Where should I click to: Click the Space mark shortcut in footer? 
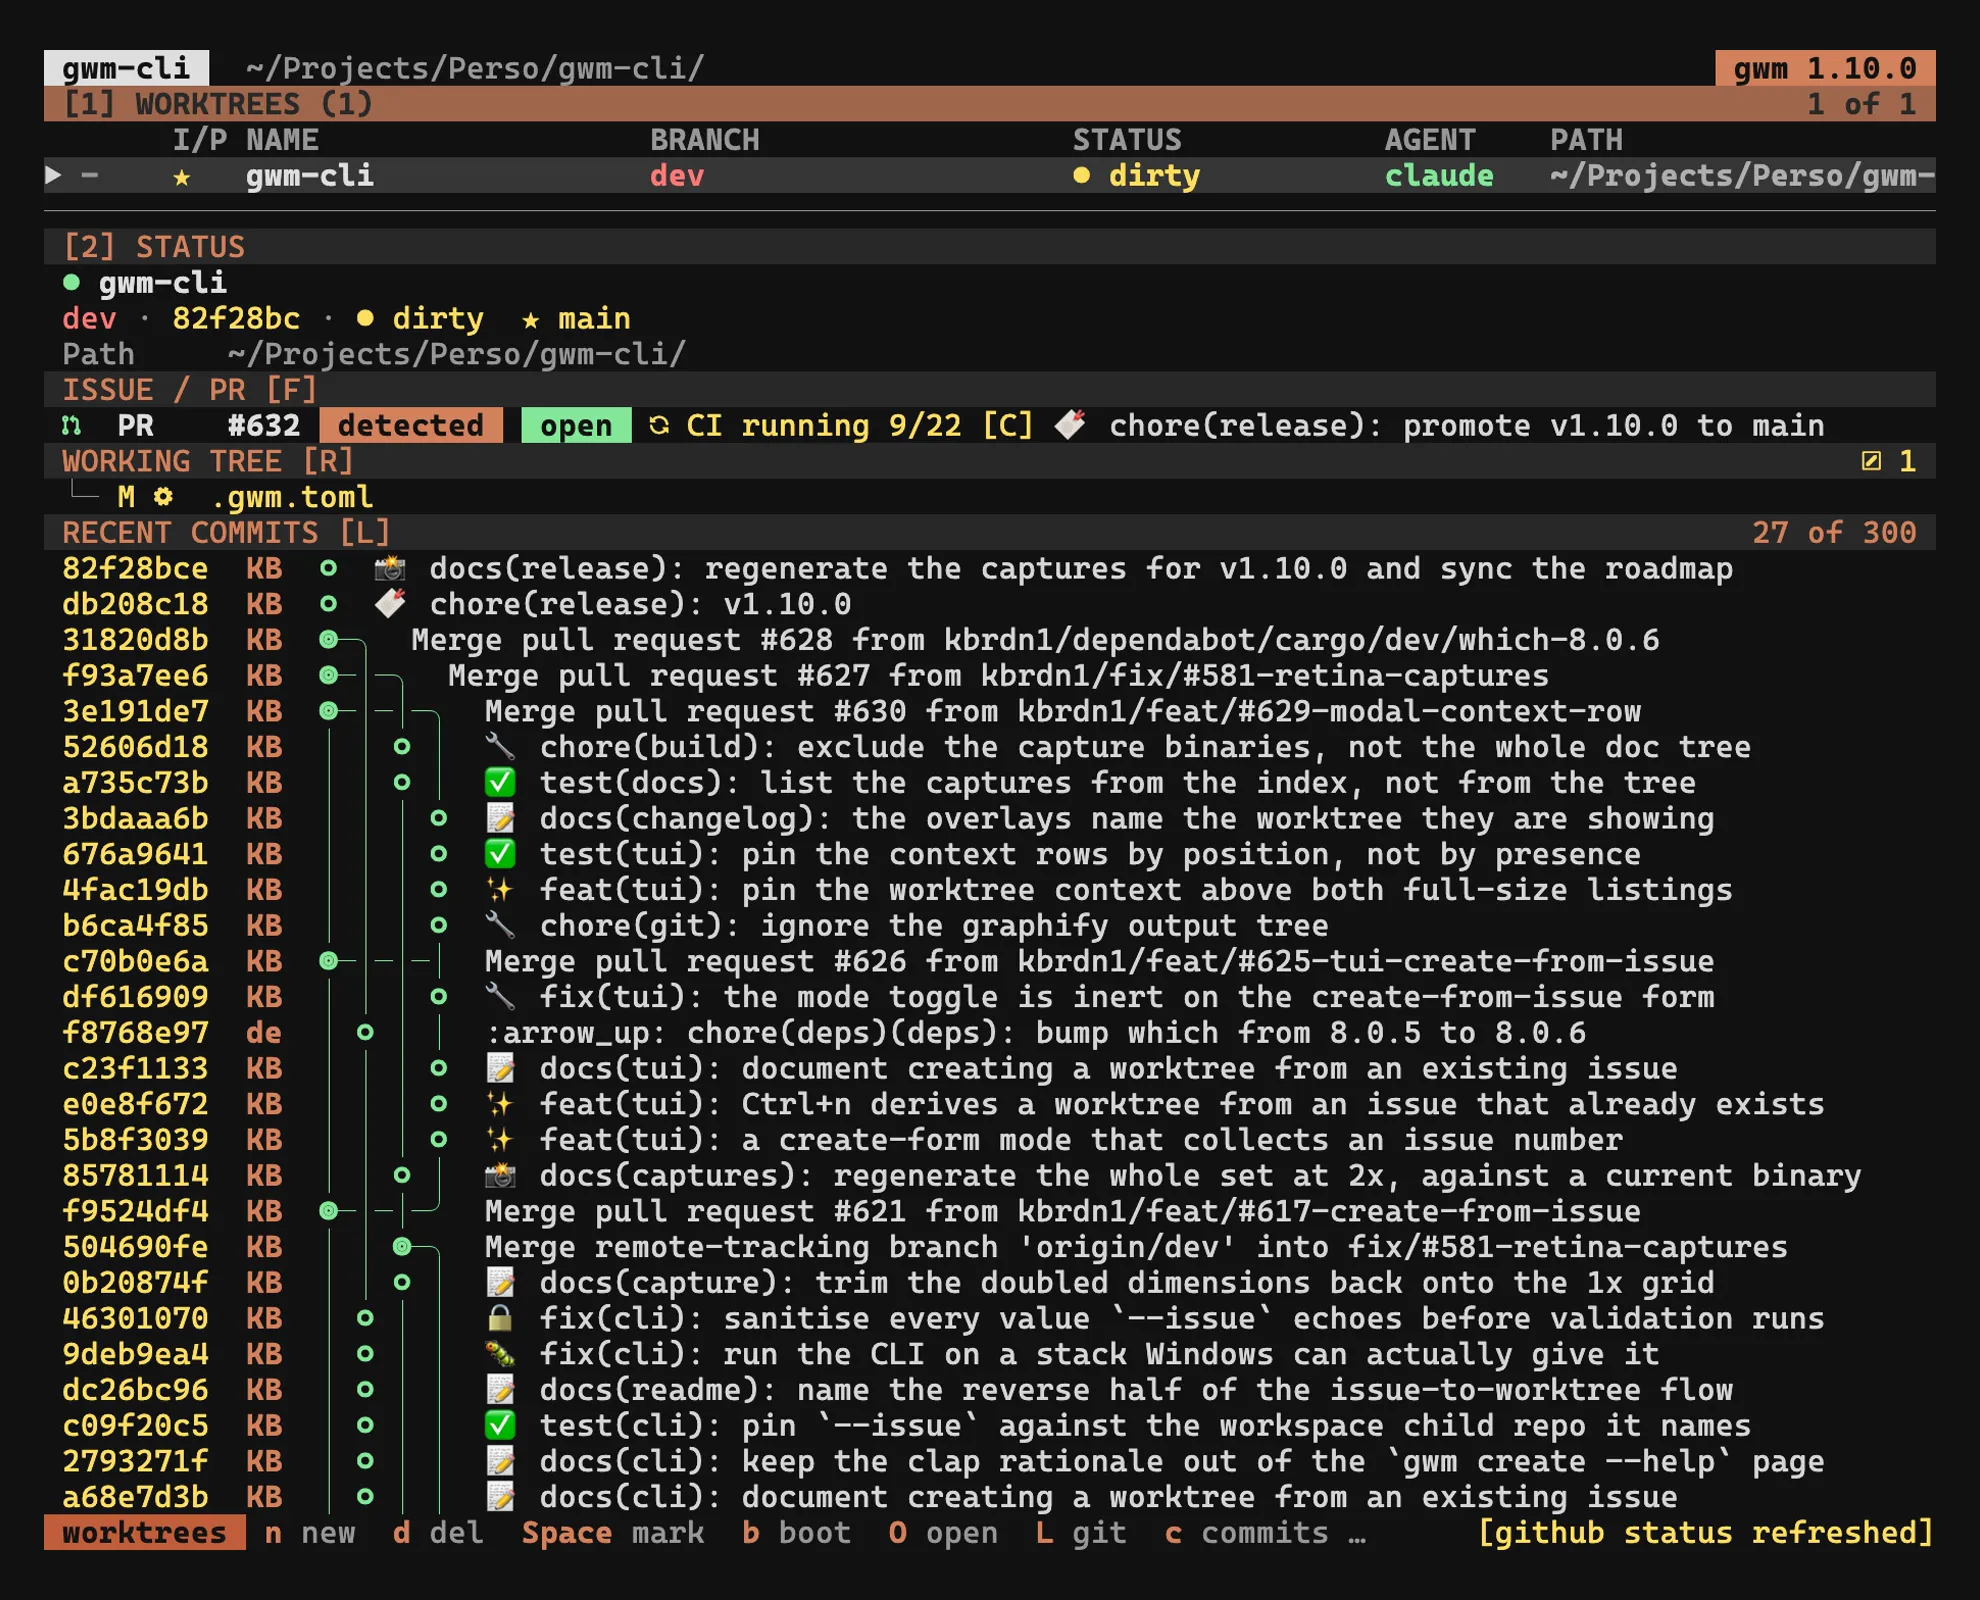click(613, 1533)
